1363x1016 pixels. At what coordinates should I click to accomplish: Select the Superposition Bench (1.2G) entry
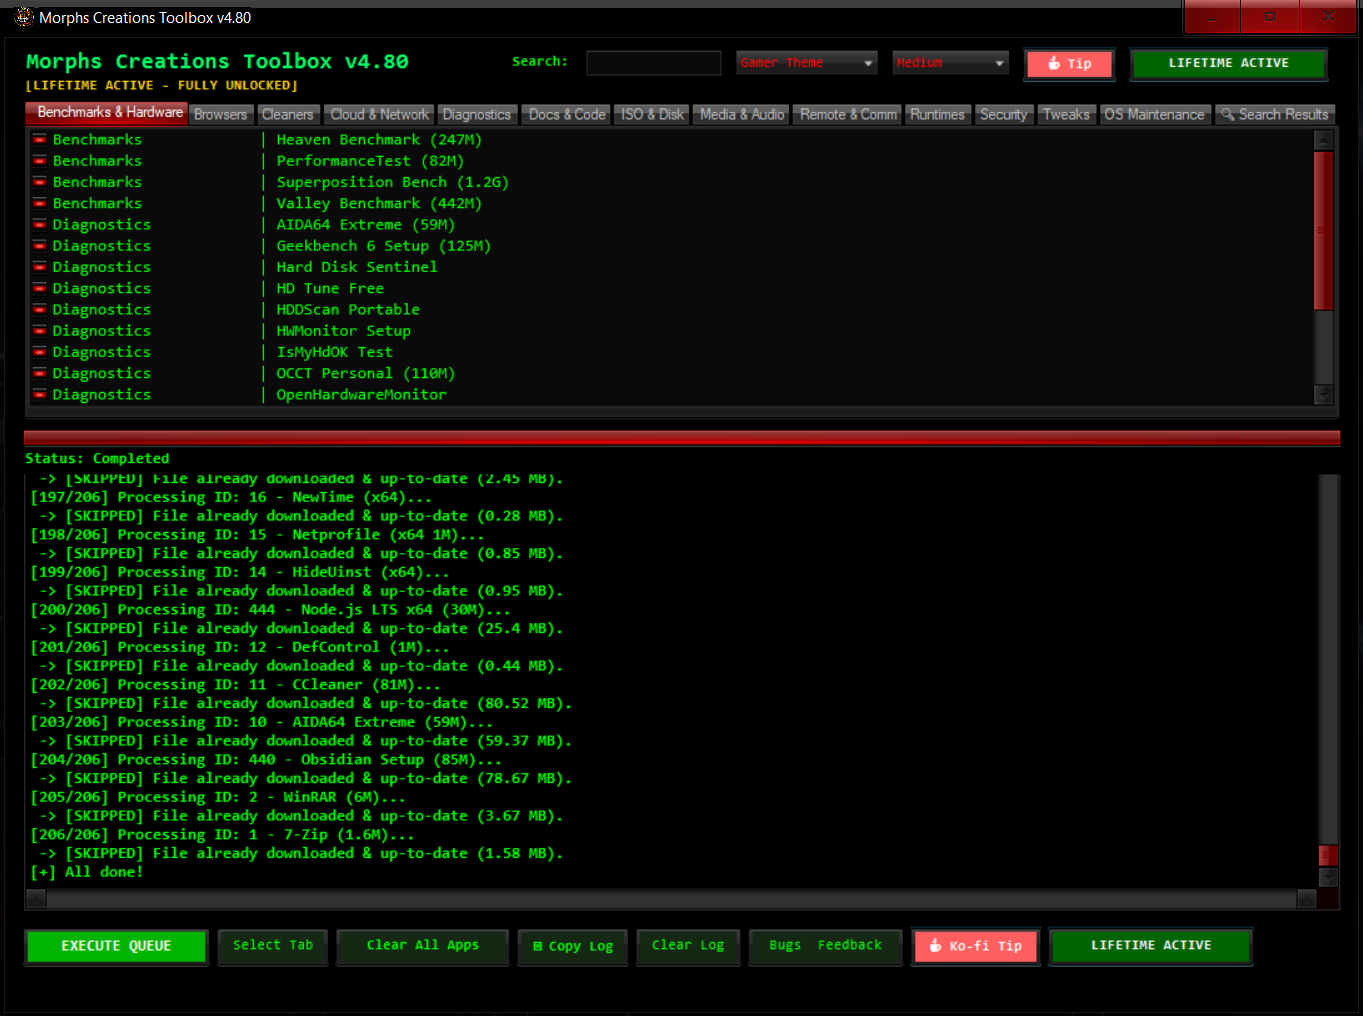(392, 182)
